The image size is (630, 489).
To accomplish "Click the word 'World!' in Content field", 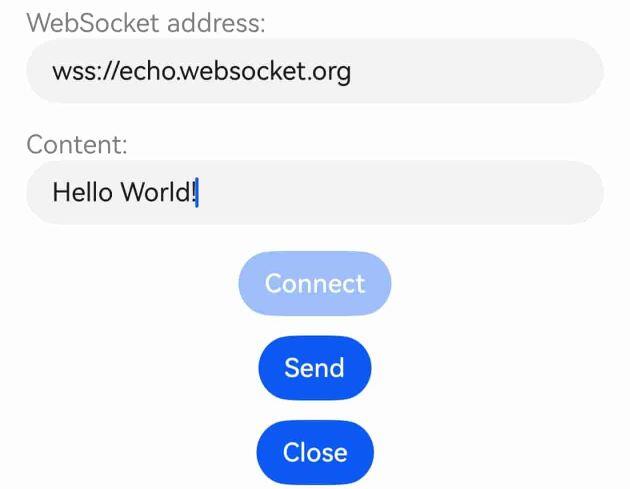I will coord(158,192).
